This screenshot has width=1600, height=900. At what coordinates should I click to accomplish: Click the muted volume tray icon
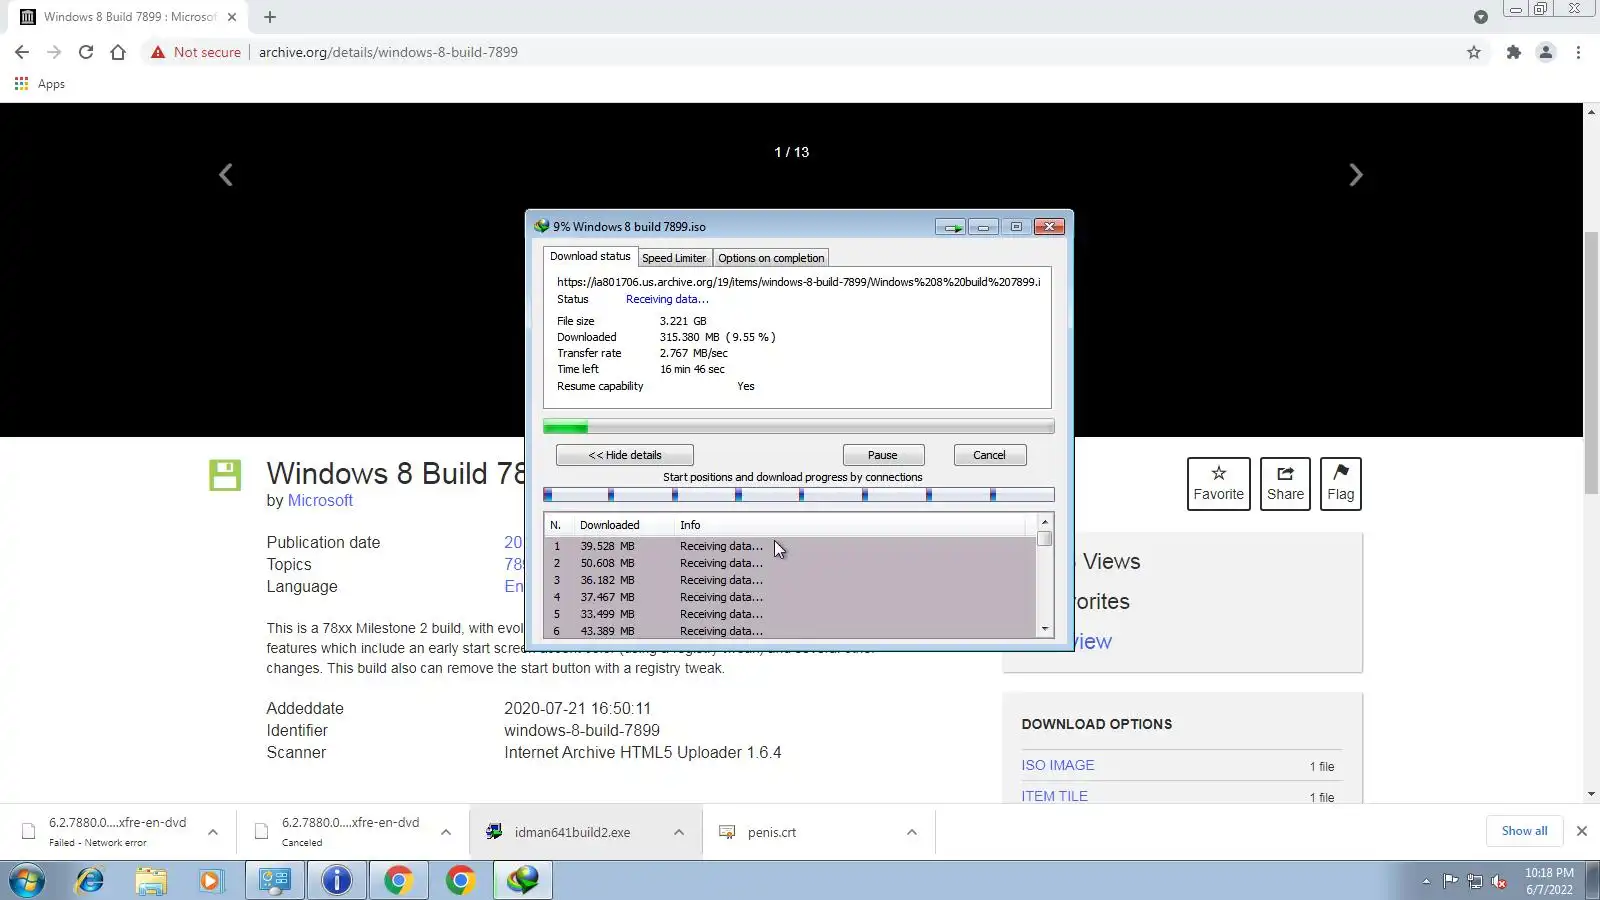[x=1498, y=881]
